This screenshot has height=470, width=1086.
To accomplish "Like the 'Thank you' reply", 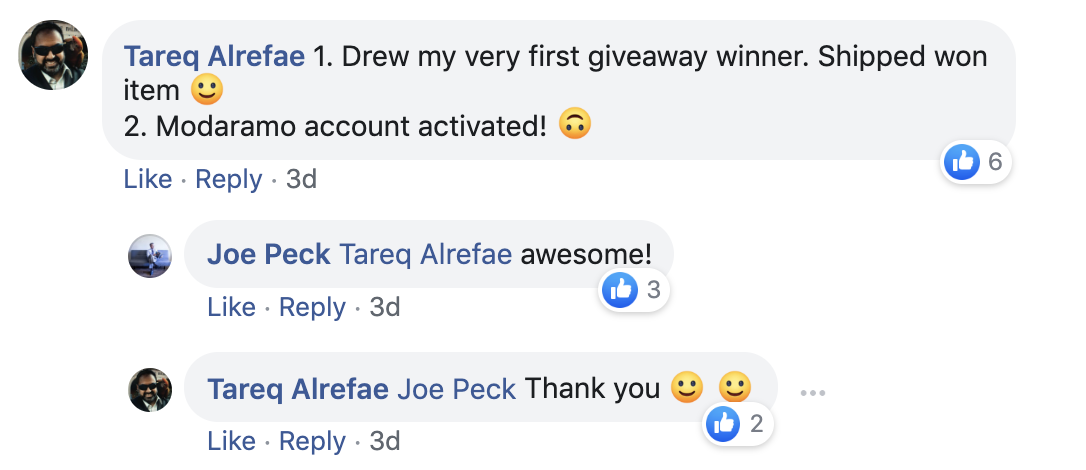I will pyautogui.click(x=231, y=441).
